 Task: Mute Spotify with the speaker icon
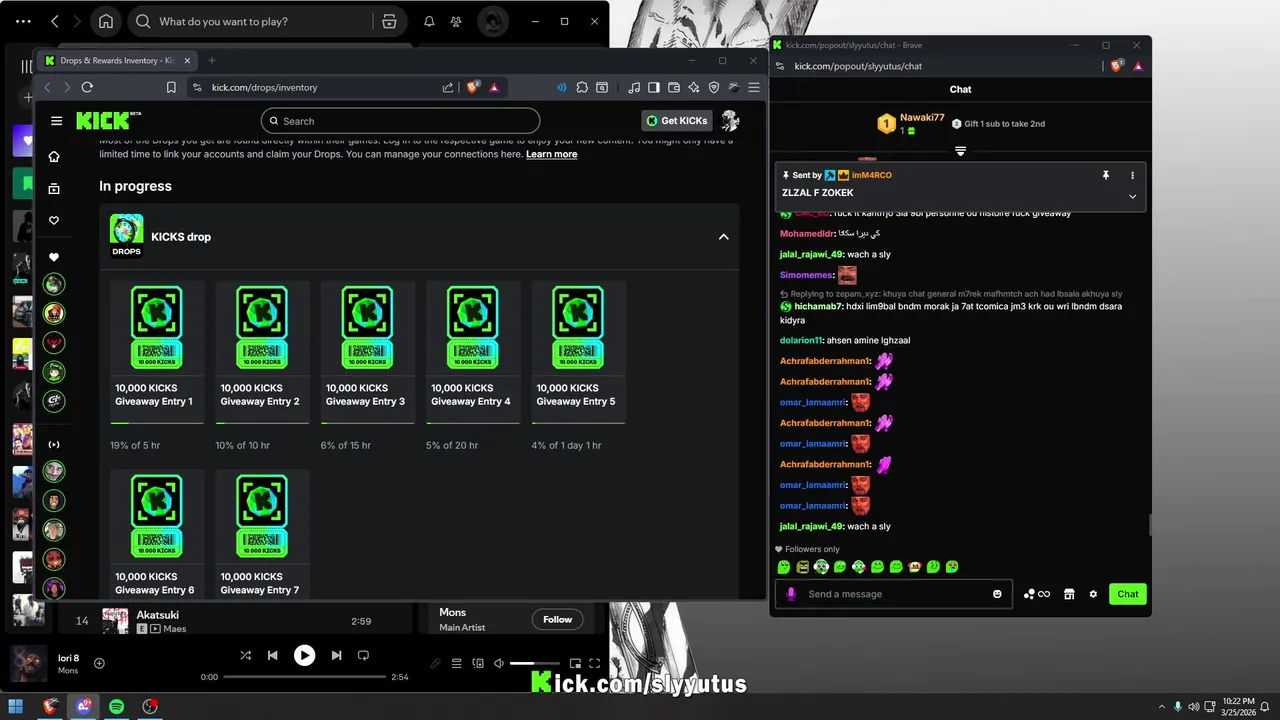497,663
